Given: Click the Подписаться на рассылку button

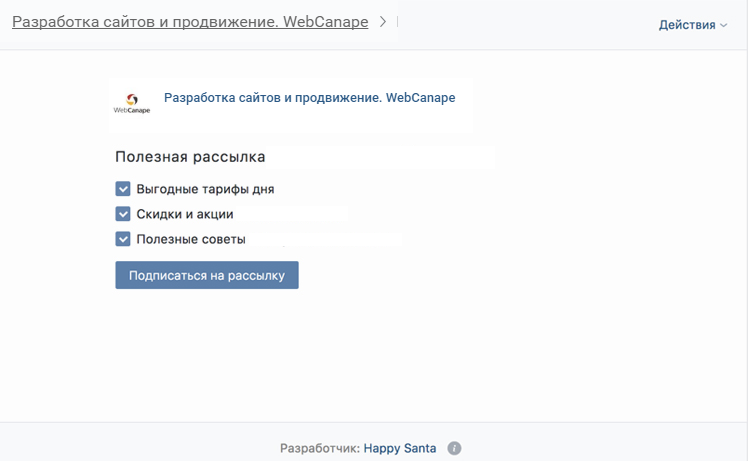Looking at the screenshot, I should tap(207, 275).
